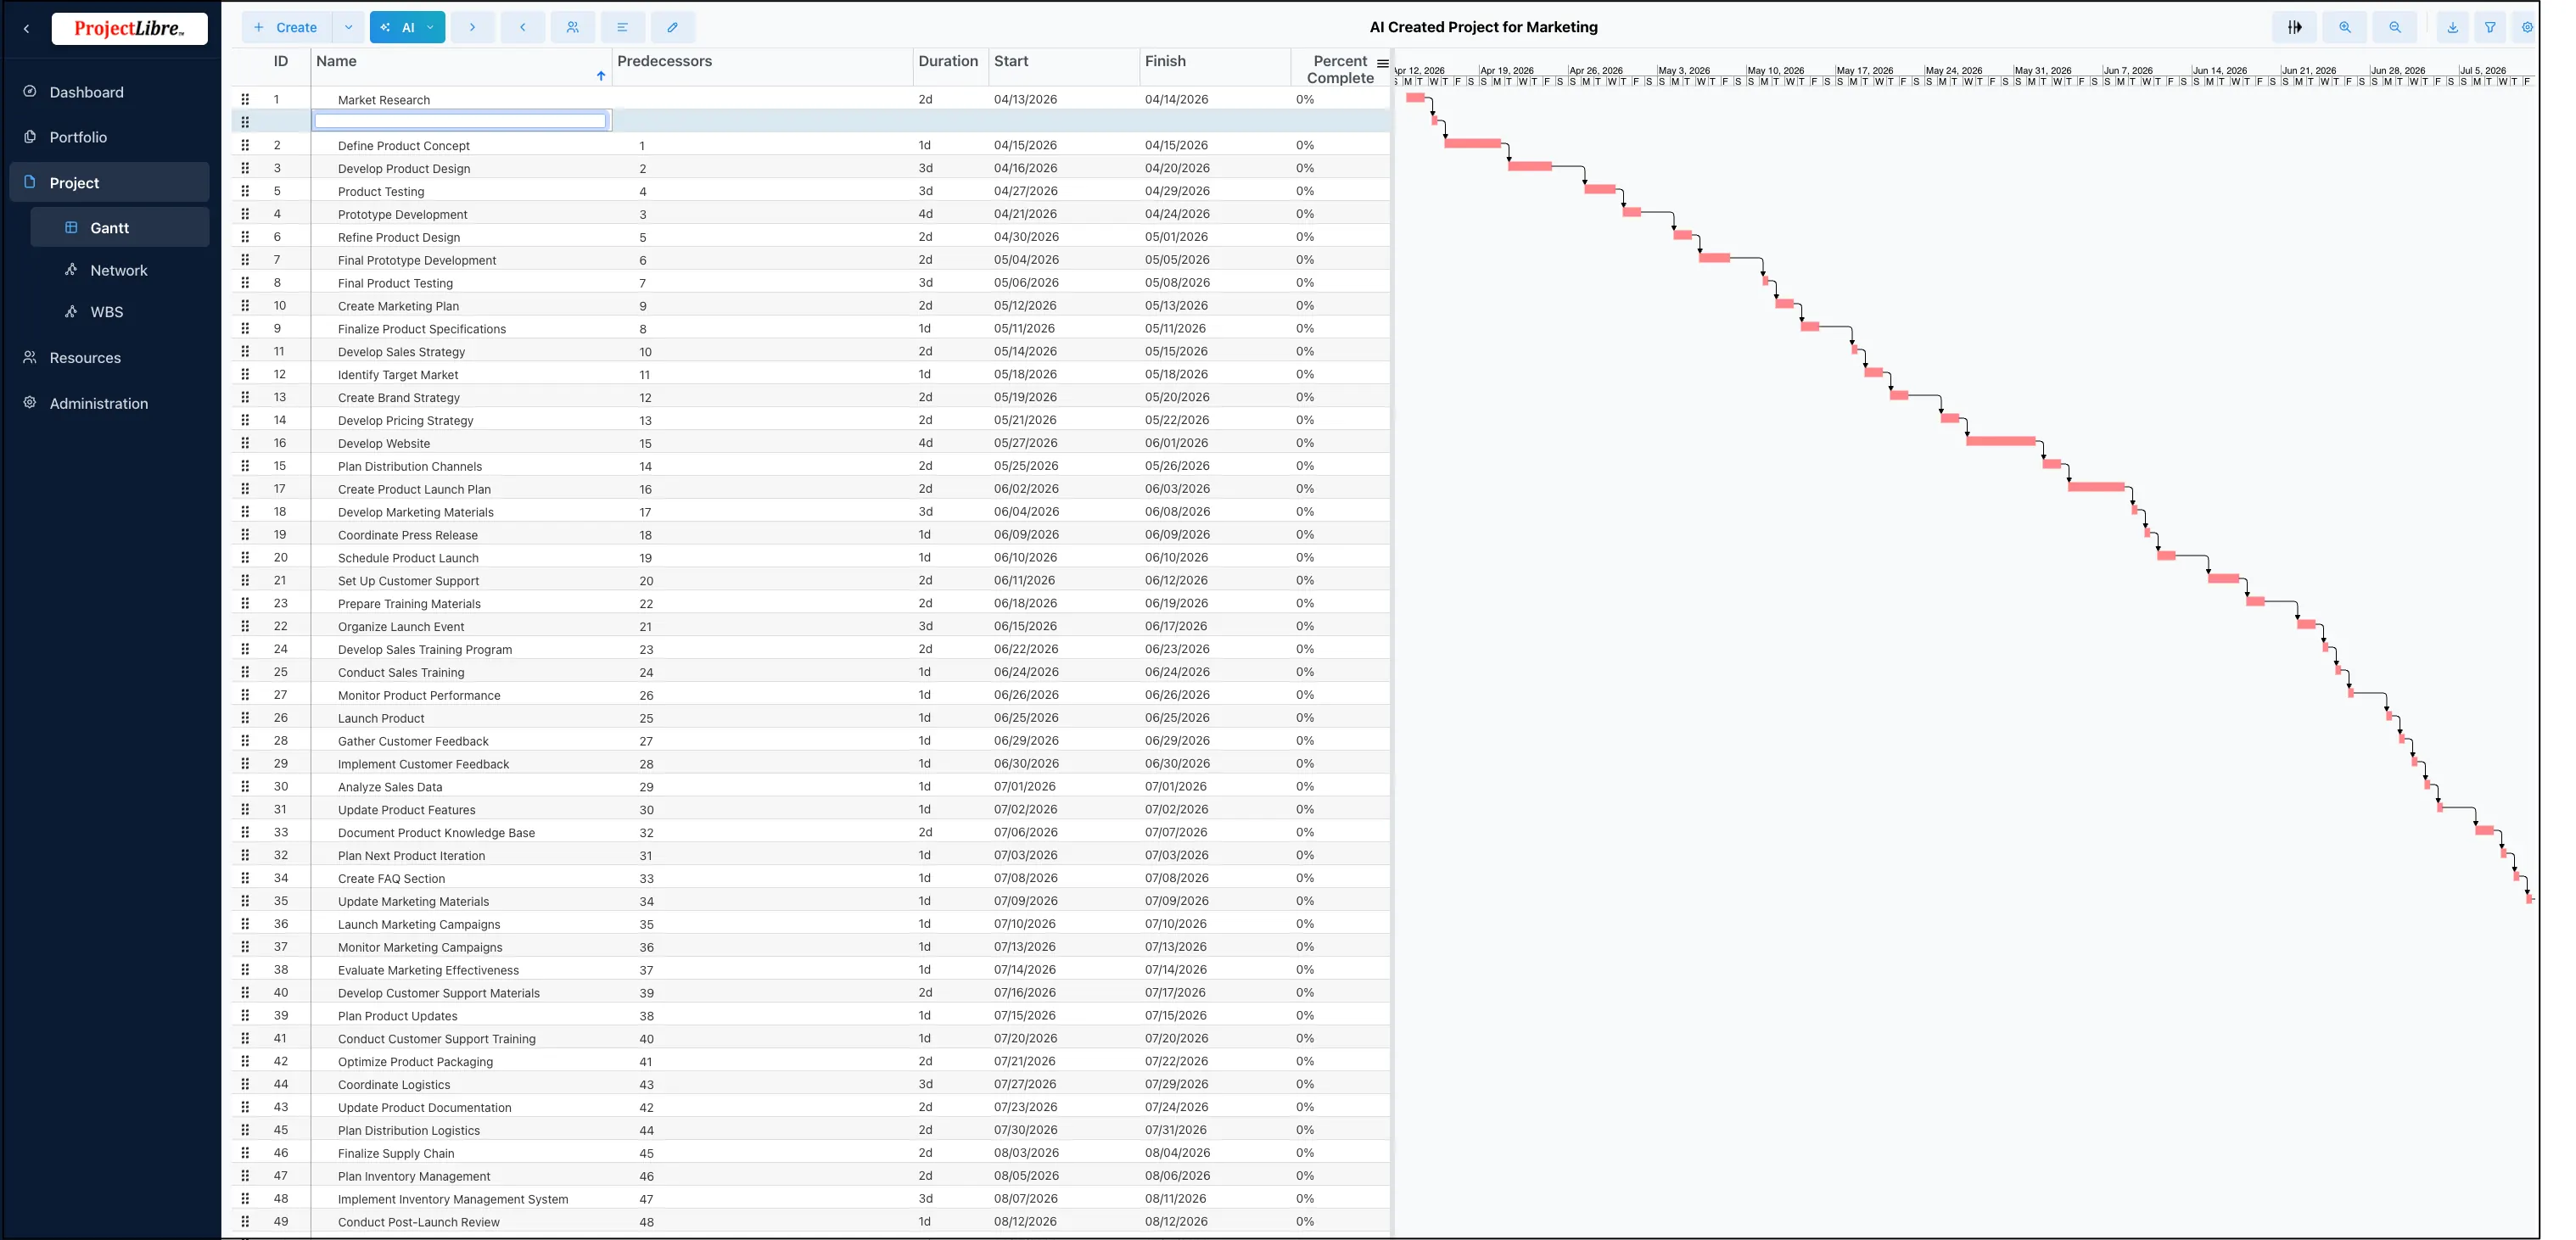Select the Prototype Development task name
Screen dimensions: 2576x1240
click(402, 214)
